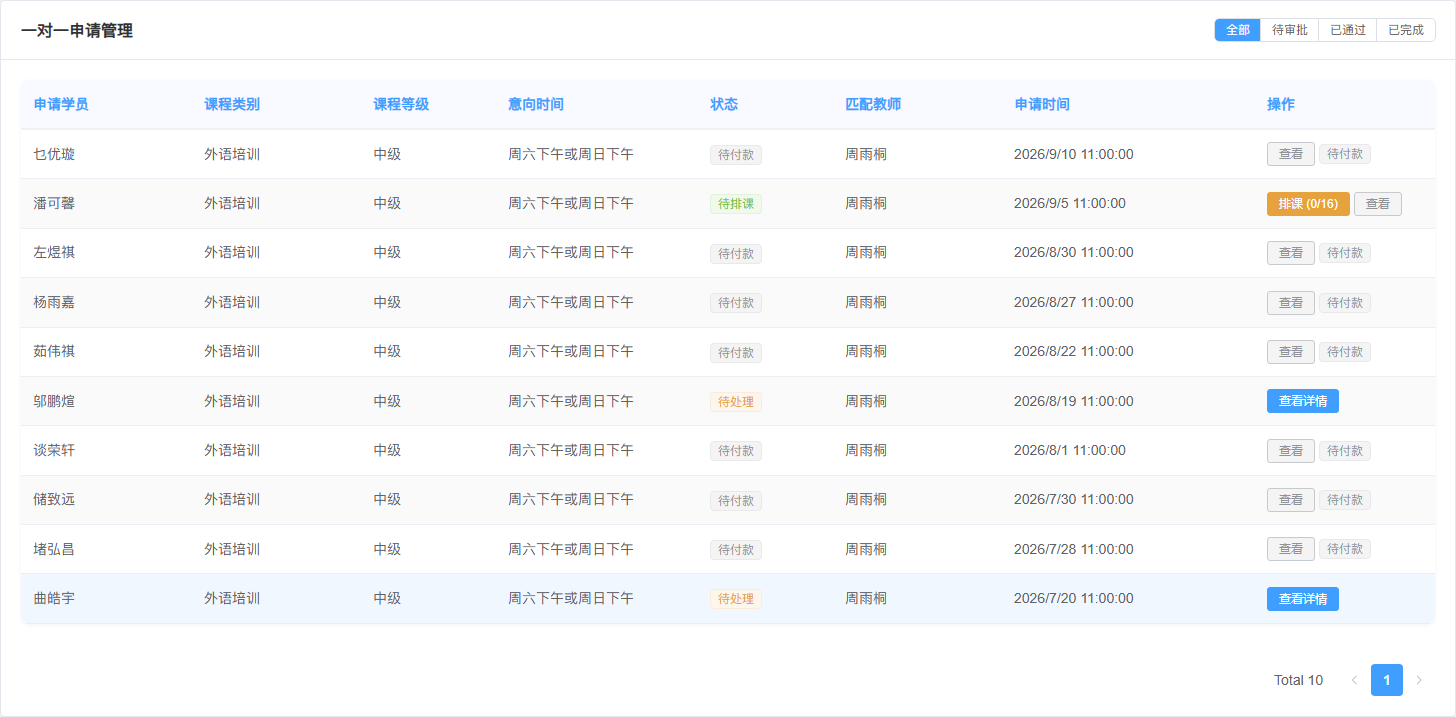Select student name 乜优璇

click(54, 154)
